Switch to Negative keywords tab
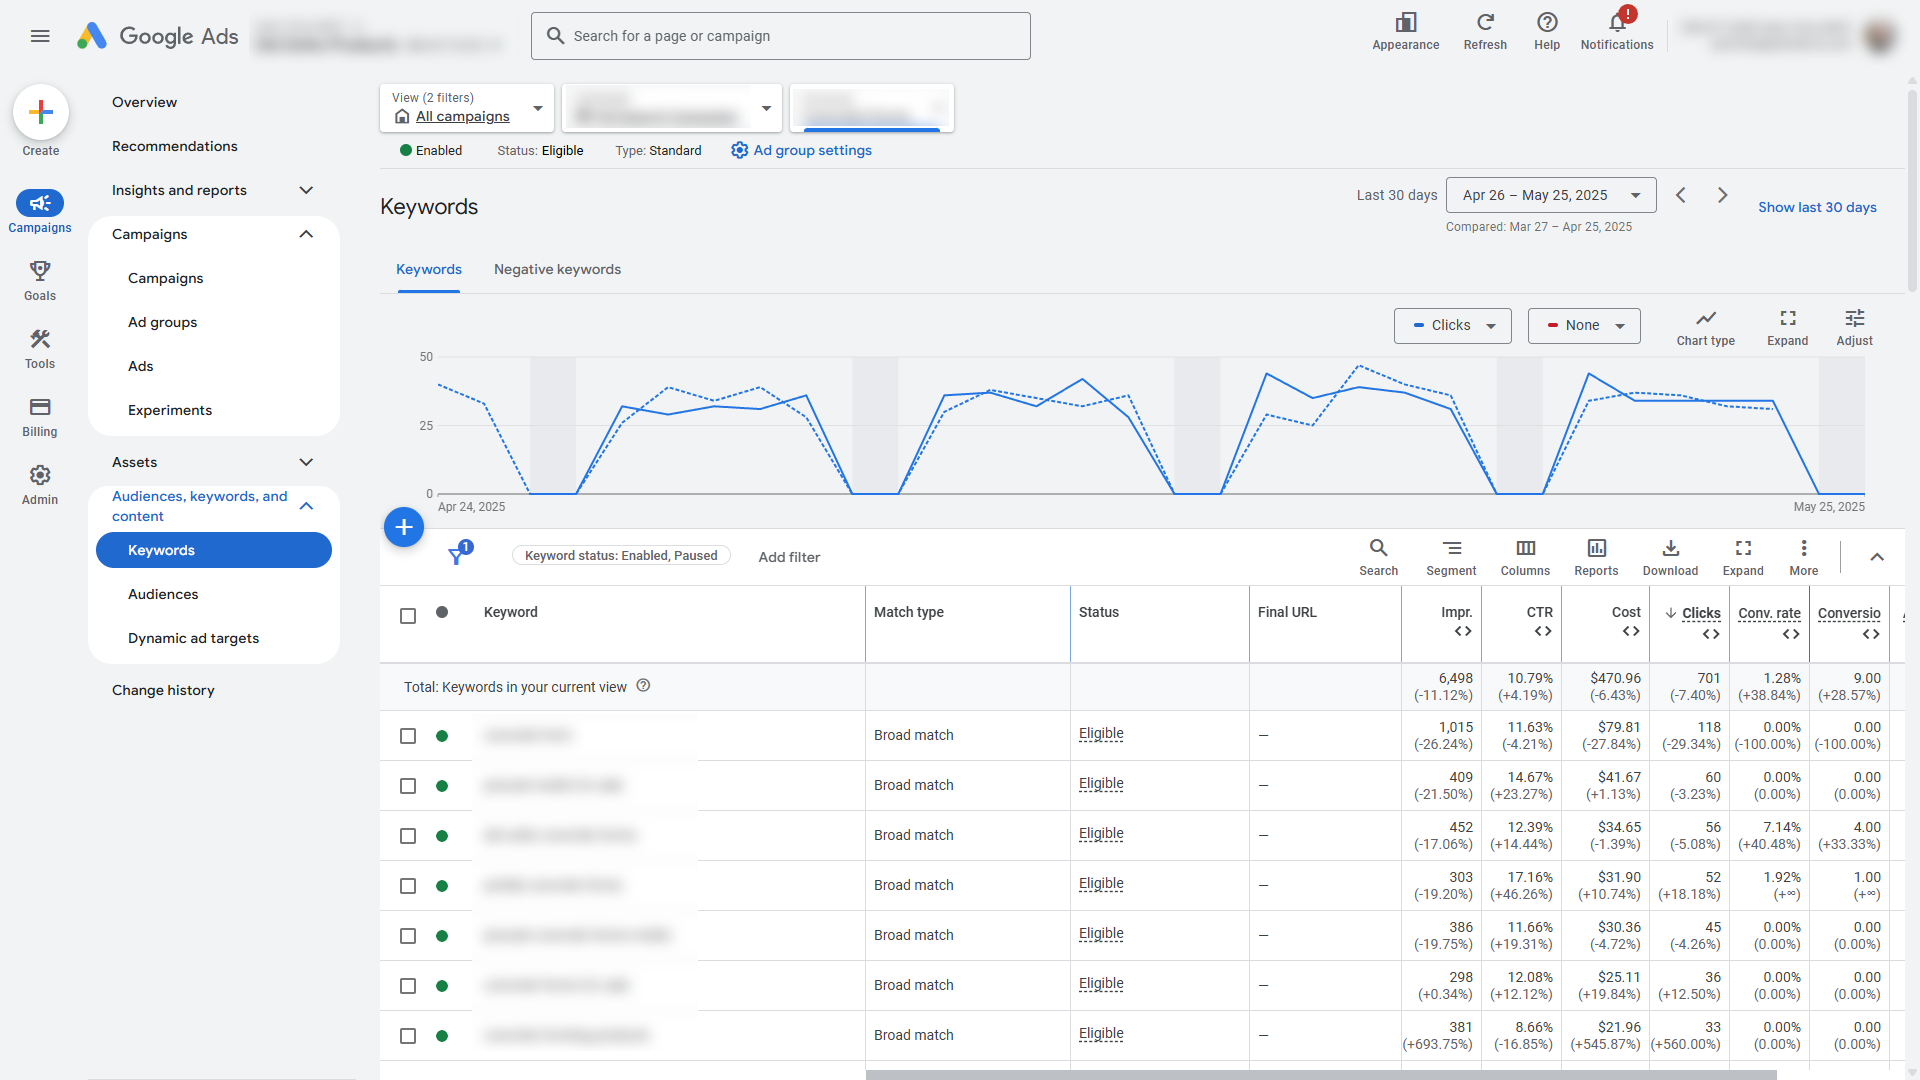This screenshot has height=1080, width=1920. click(557, 269)
